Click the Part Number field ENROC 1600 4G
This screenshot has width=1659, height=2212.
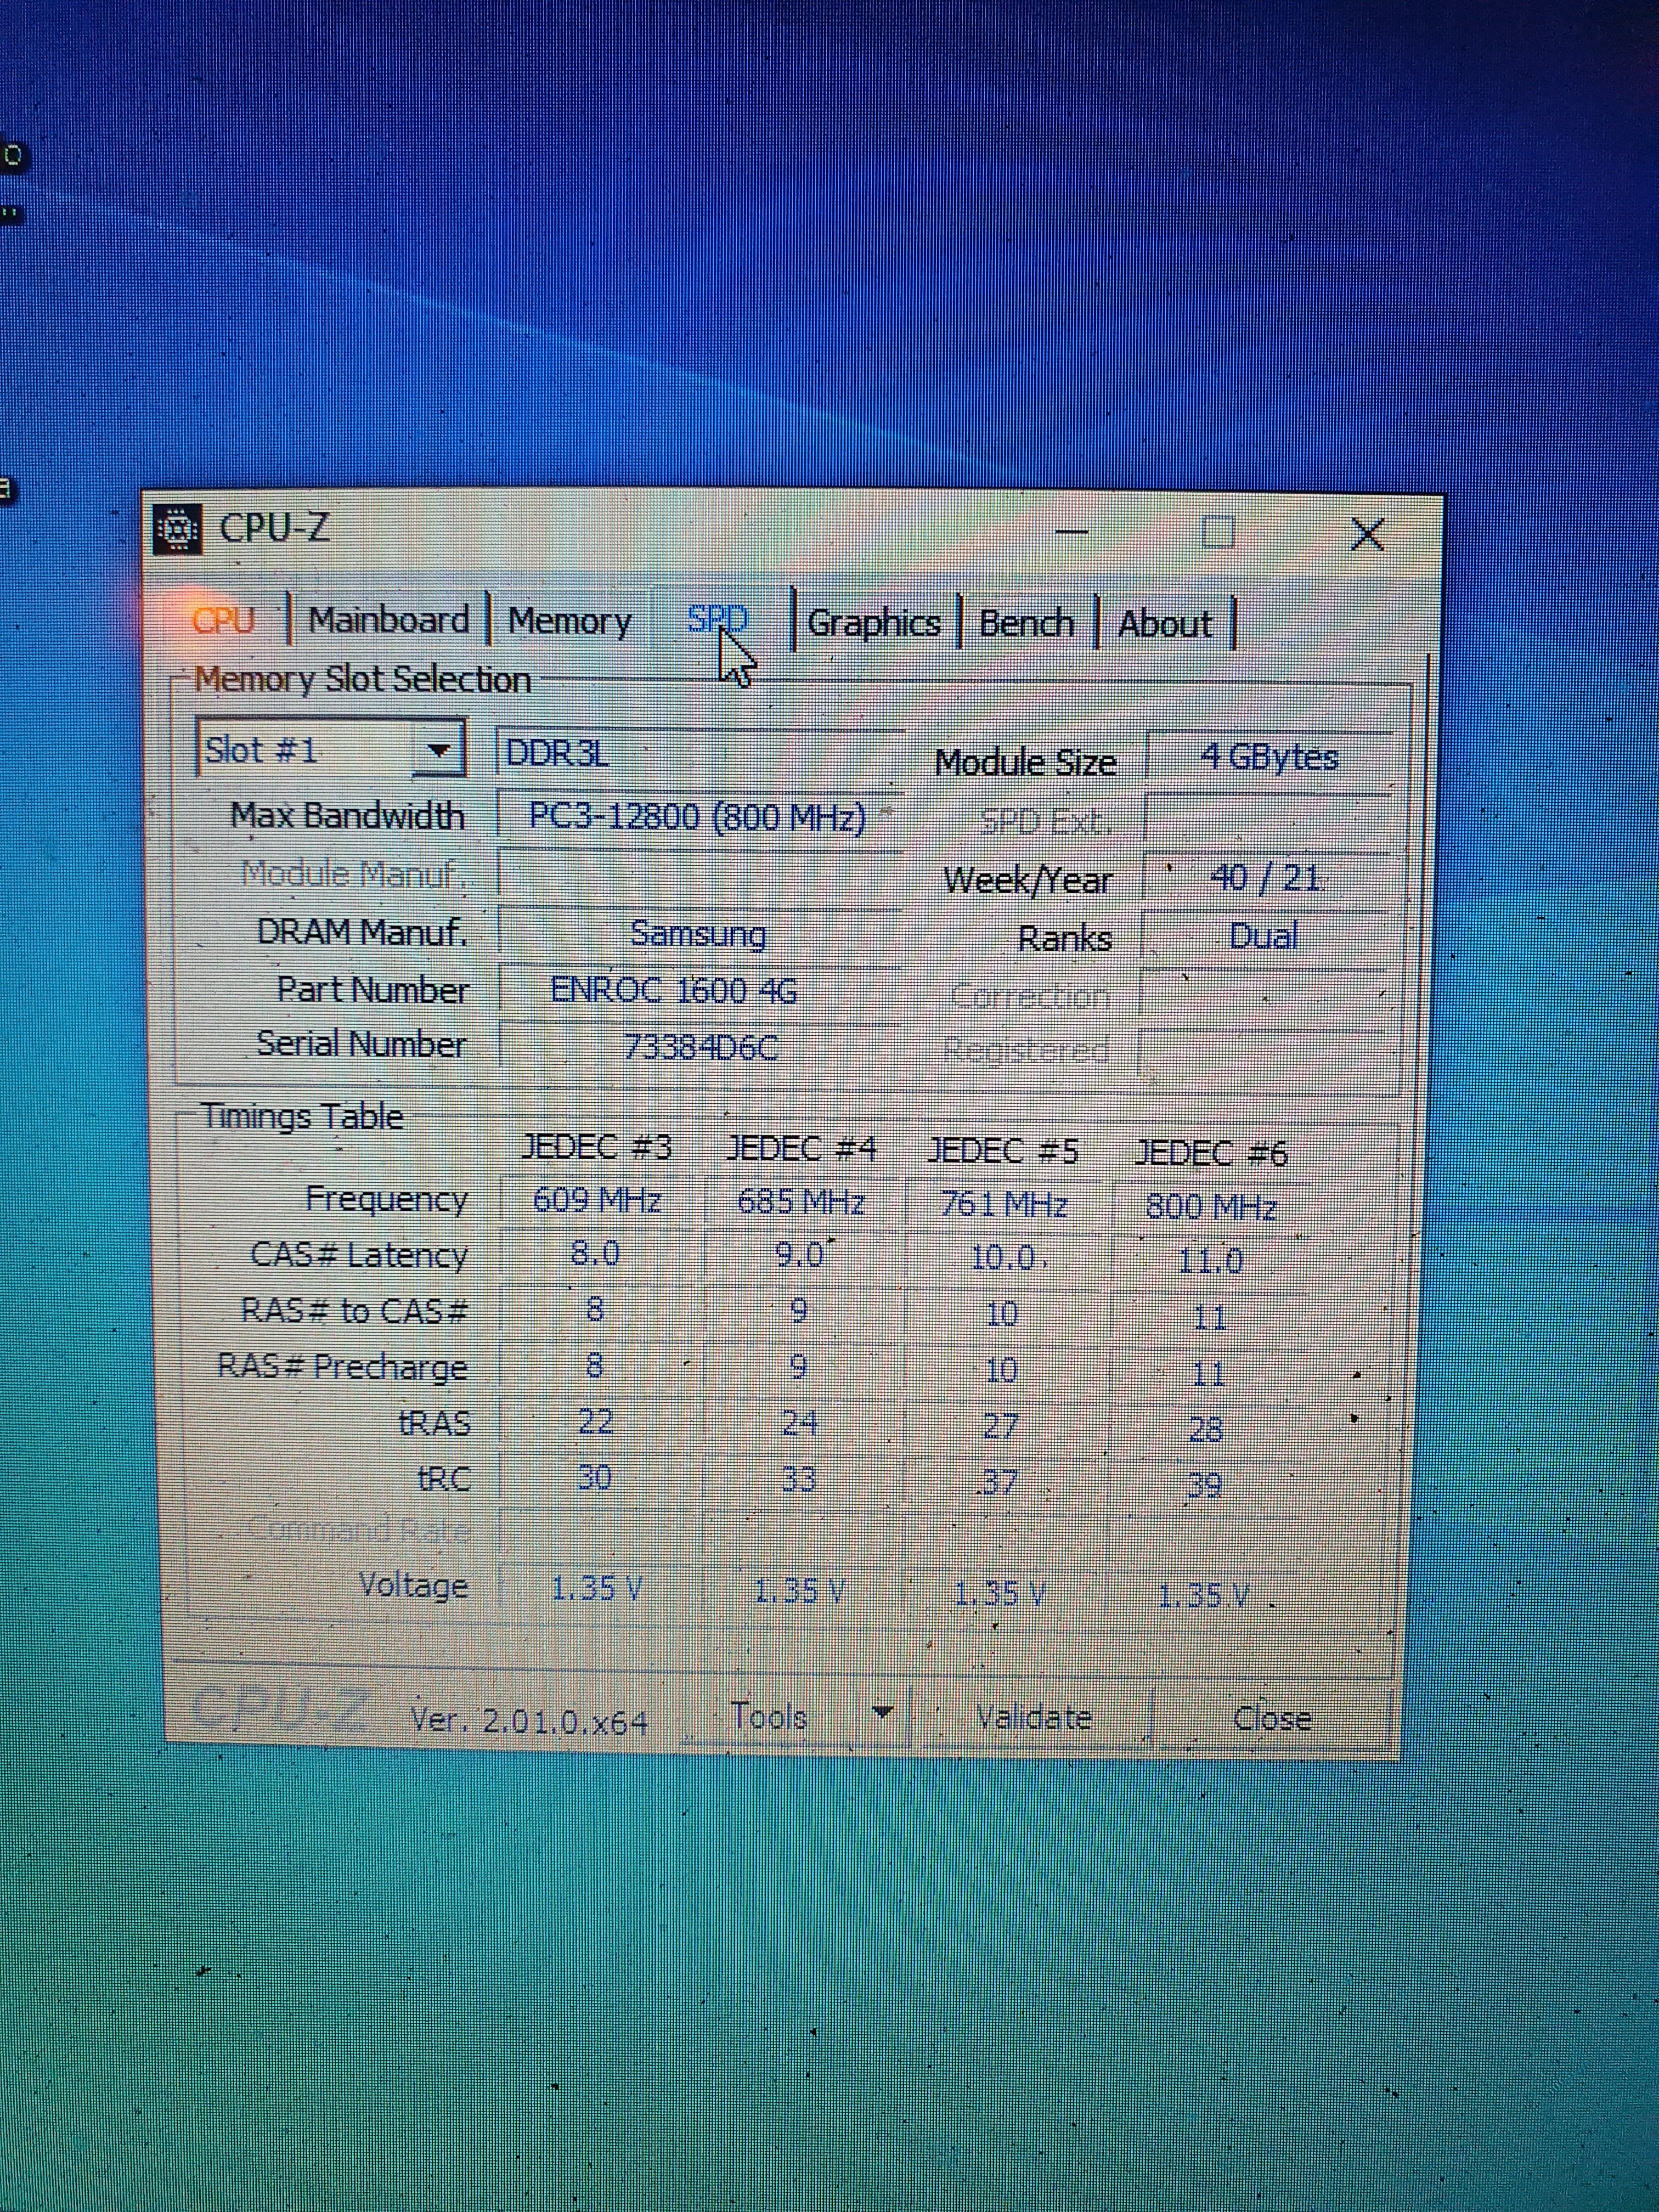pyautogui.click(x=674, y=991)
